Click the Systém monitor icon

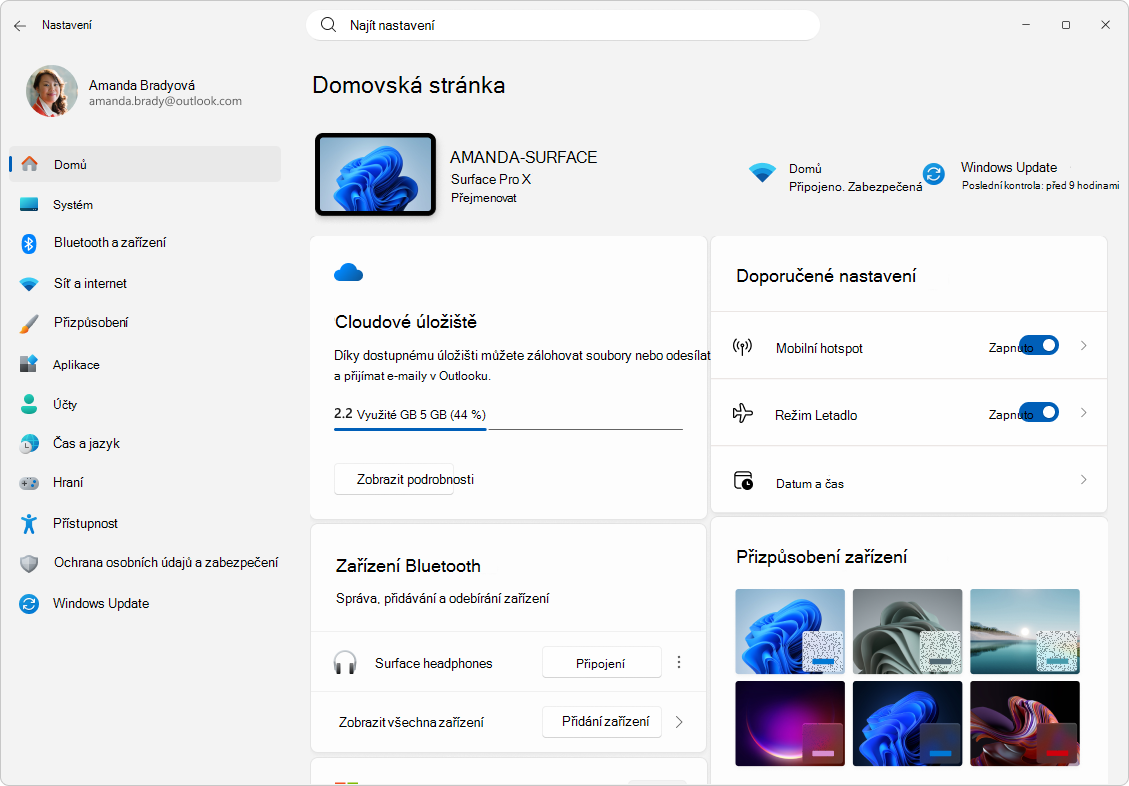coord(29,204)
